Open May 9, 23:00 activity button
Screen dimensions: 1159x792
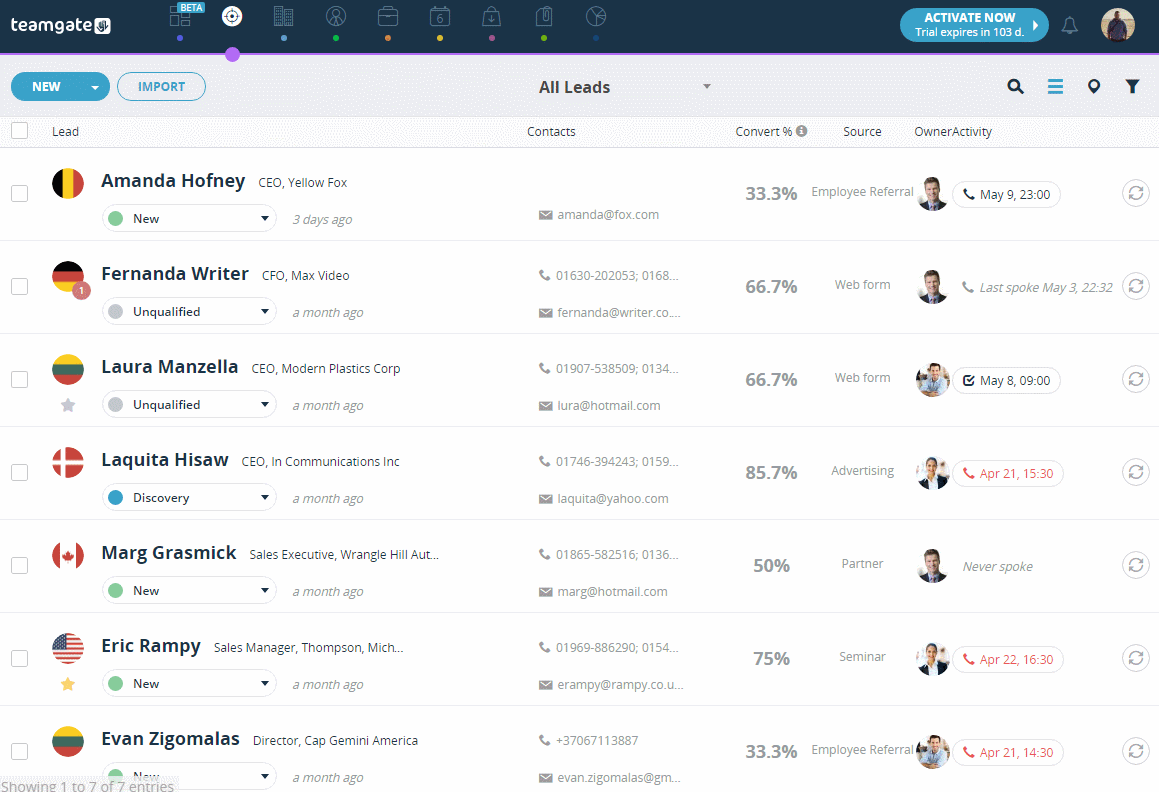(1006, 194)
